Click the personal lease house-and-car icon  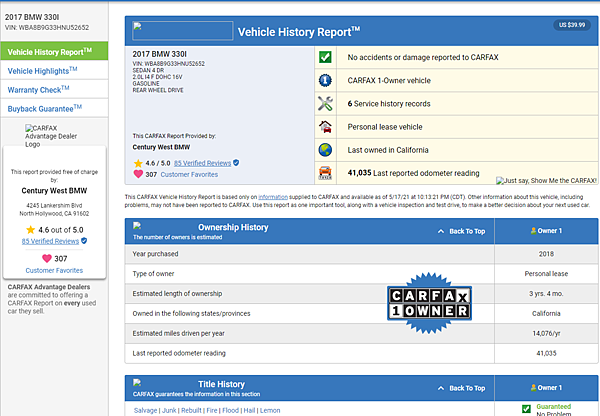pyautogui.click(x=325, y=127)
